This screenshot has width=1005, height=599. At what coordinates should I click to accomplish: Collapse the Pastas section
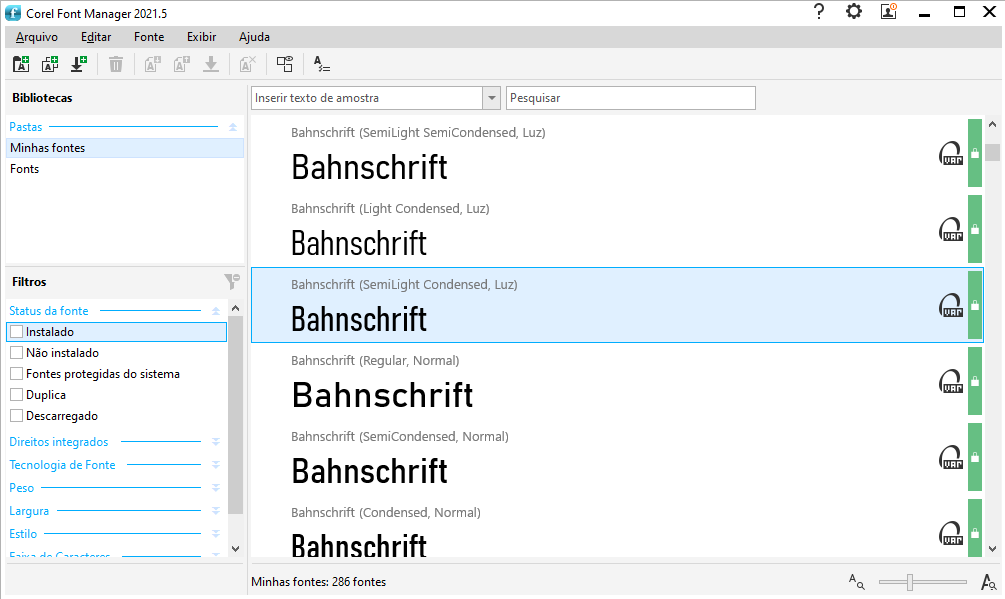(232, 127)
